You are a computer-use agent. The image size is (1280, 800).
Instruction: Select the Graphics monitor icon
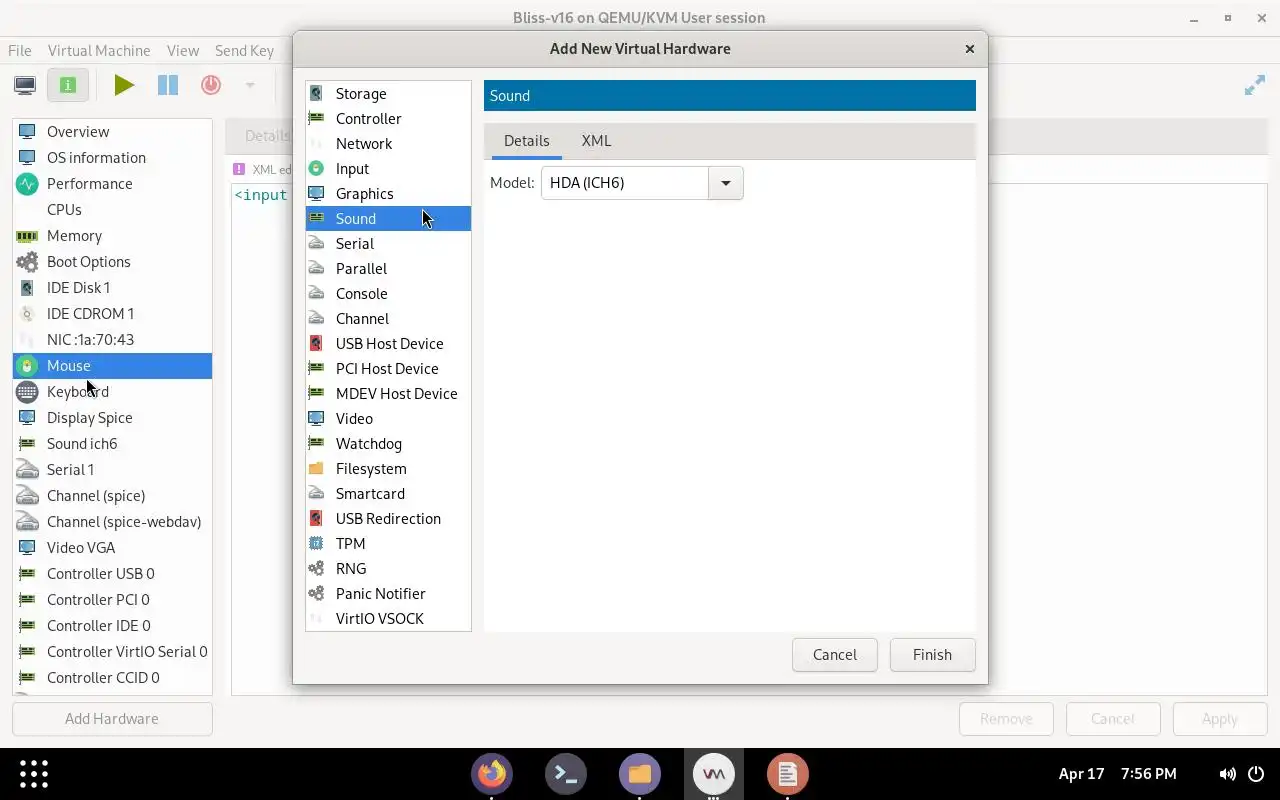(316, 193)
